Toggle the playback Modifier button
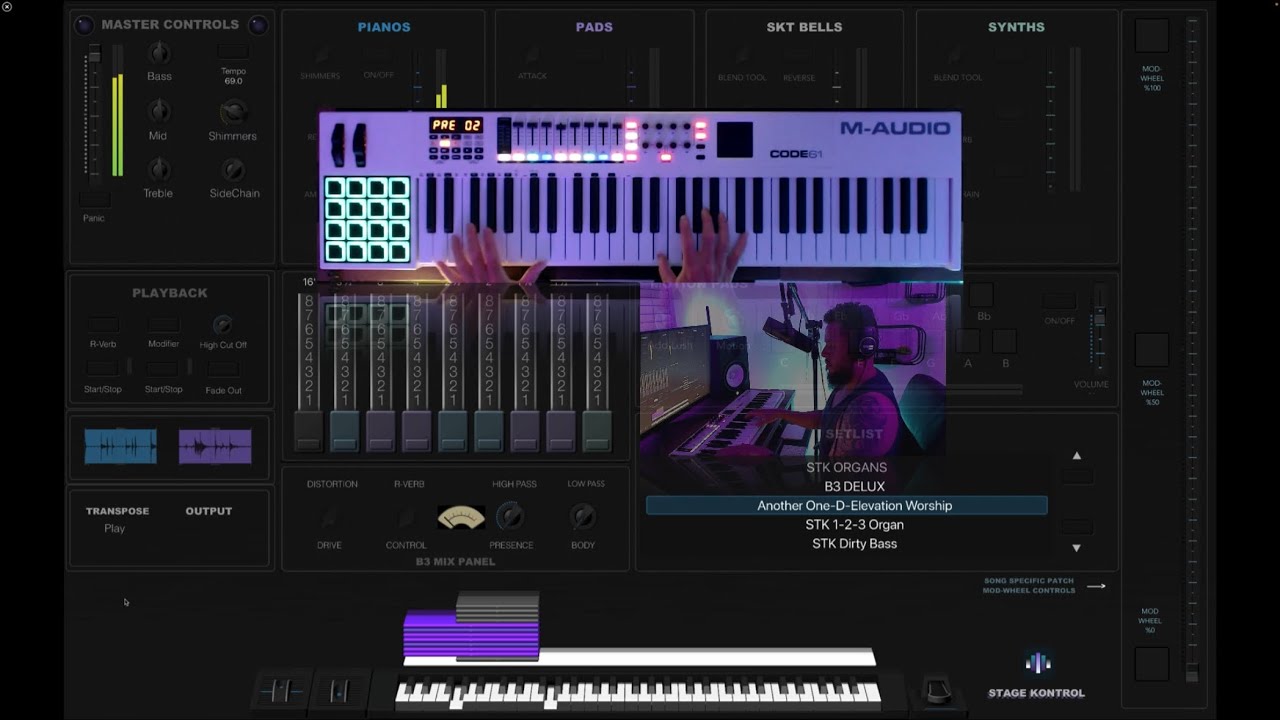Screen dimensions: 1280x720 pos(164,325)
